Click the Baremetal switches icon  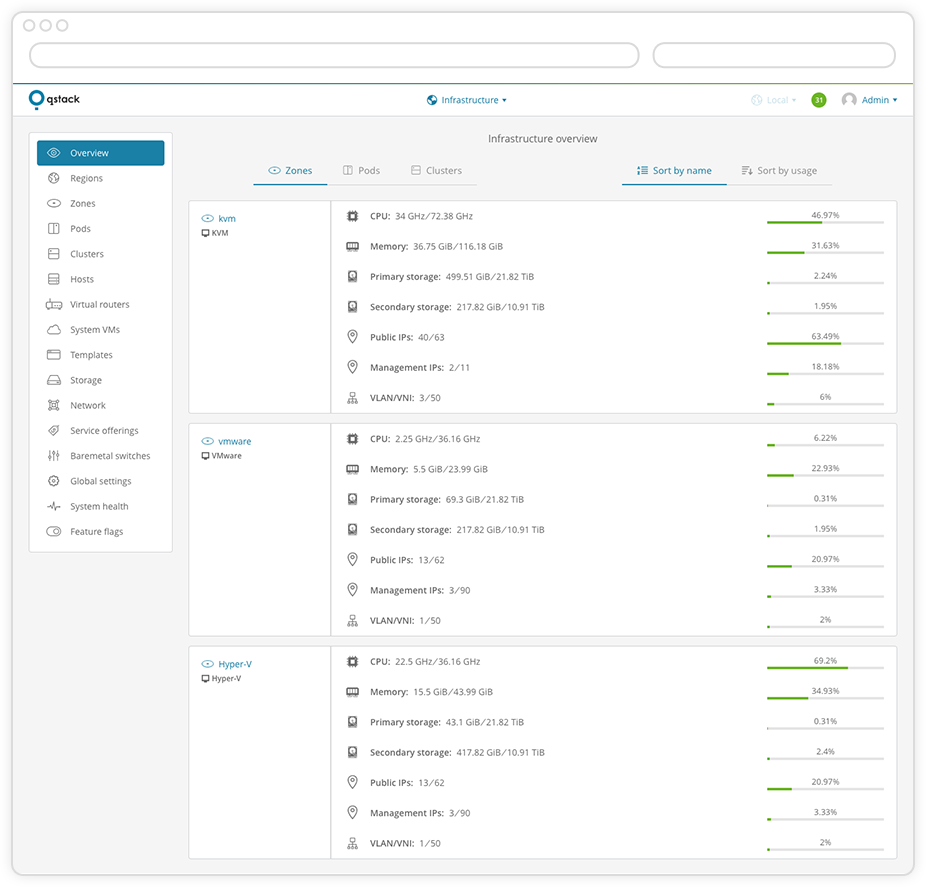tap(54, 456)
